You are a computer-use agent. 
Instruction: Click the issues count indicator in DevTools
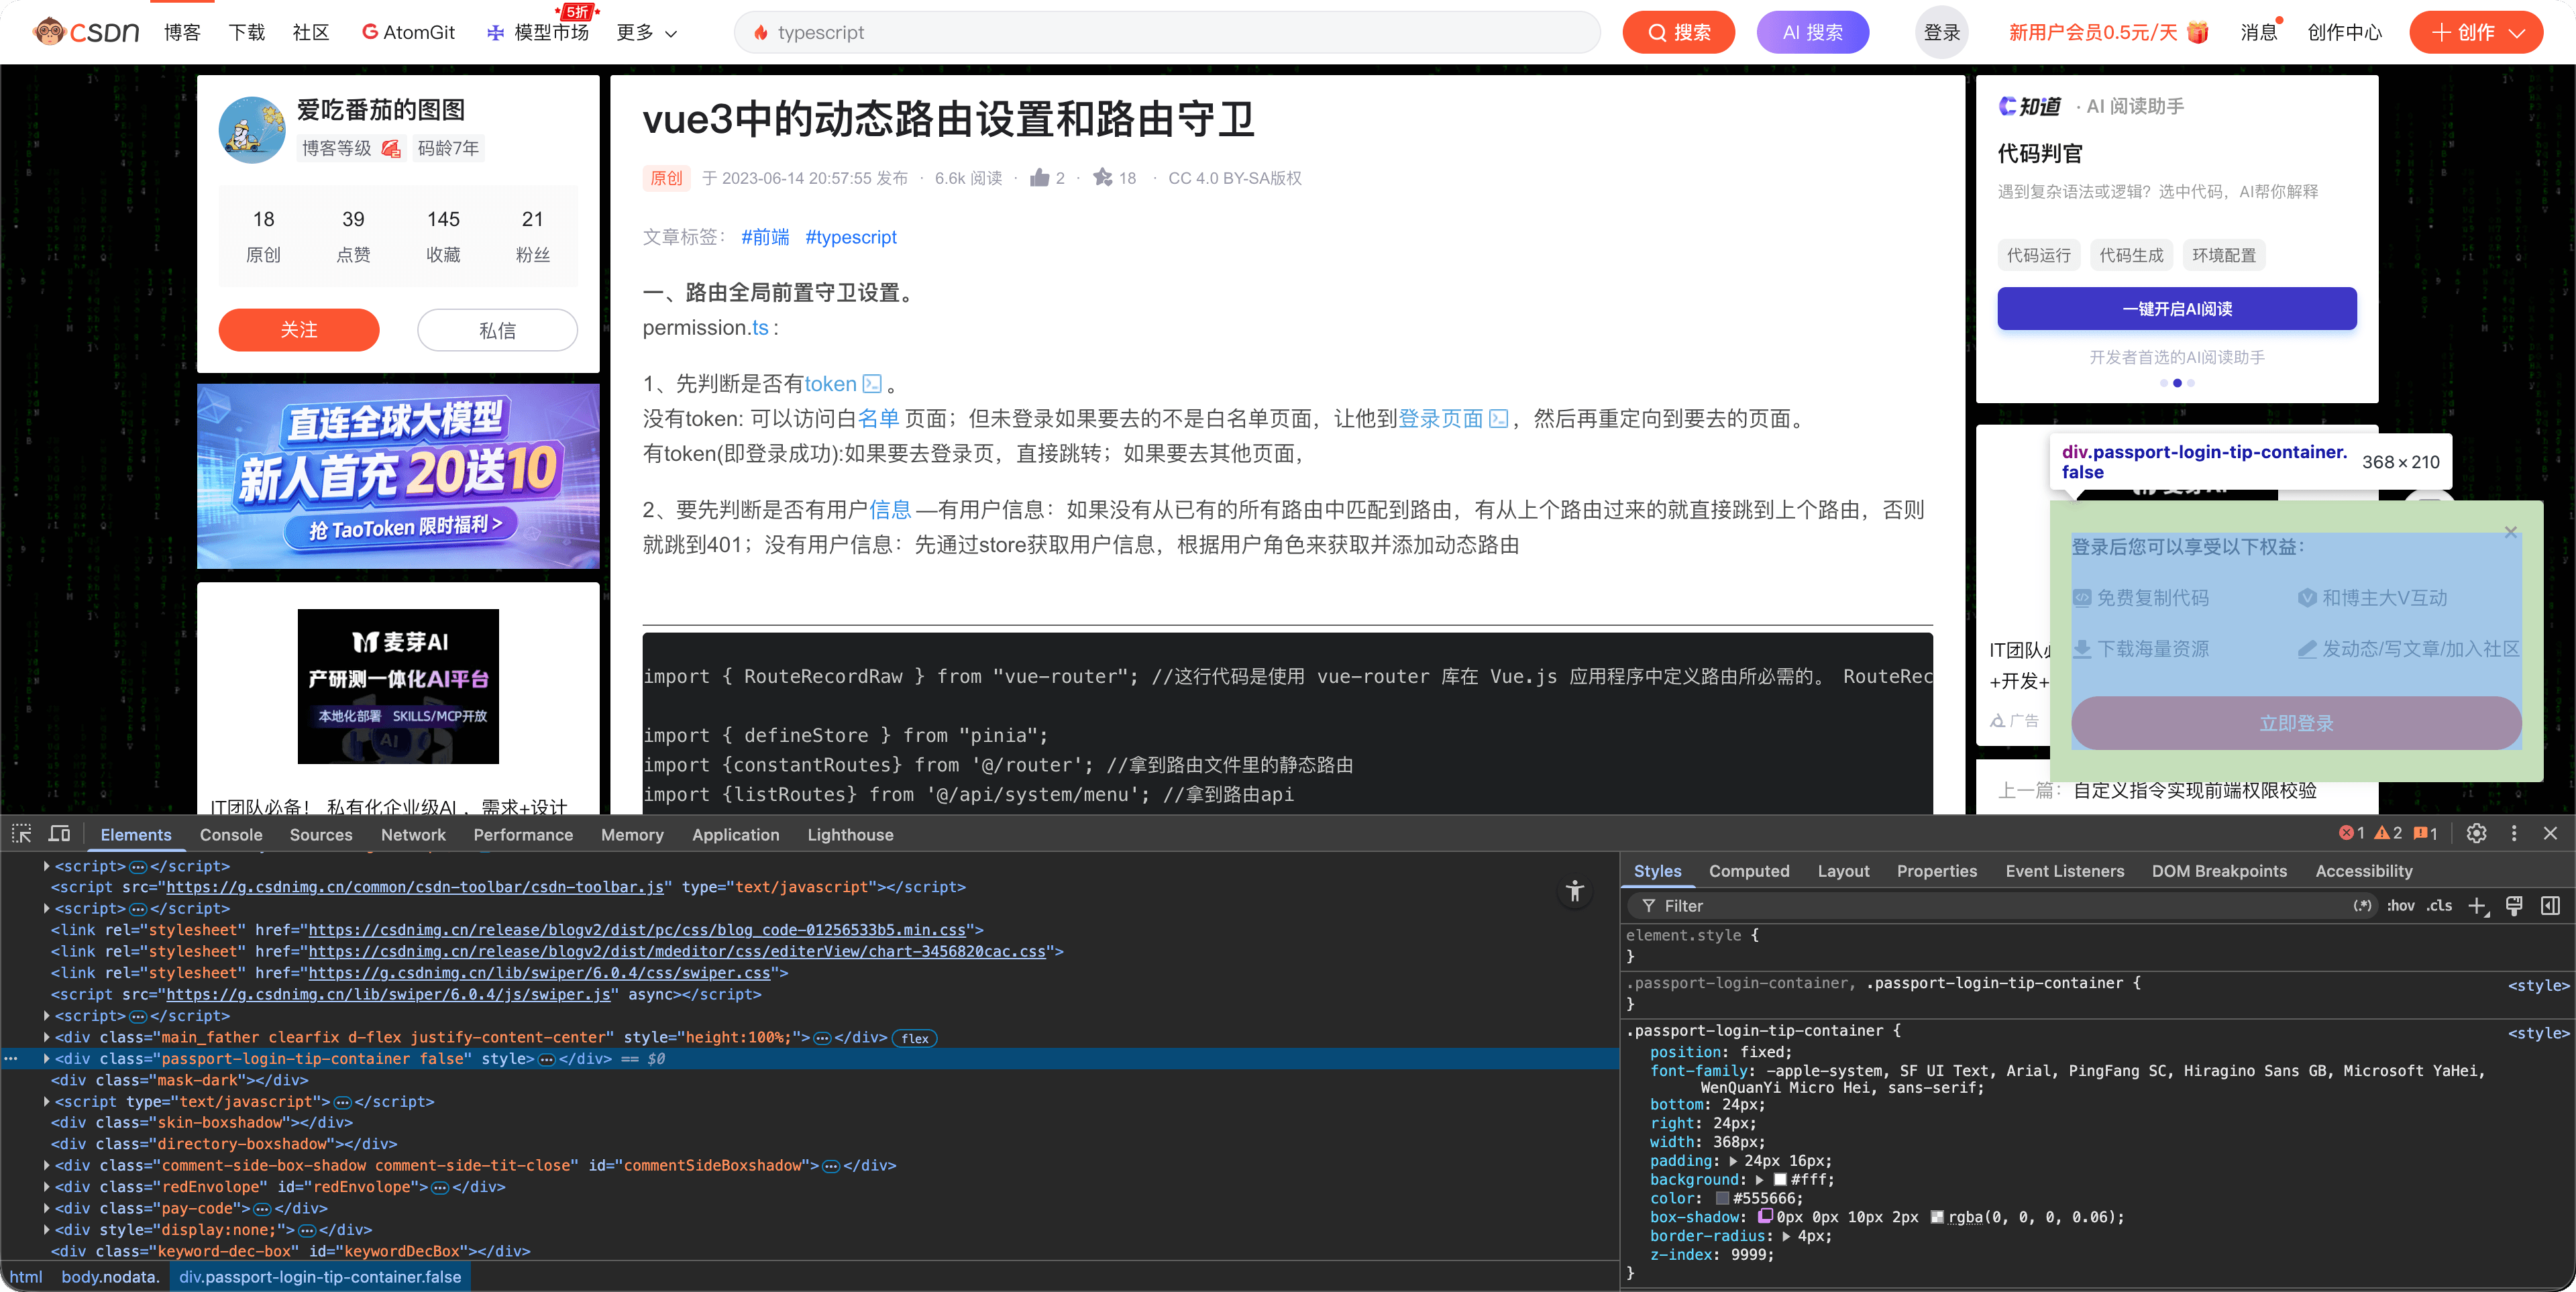pos(2425,834)
